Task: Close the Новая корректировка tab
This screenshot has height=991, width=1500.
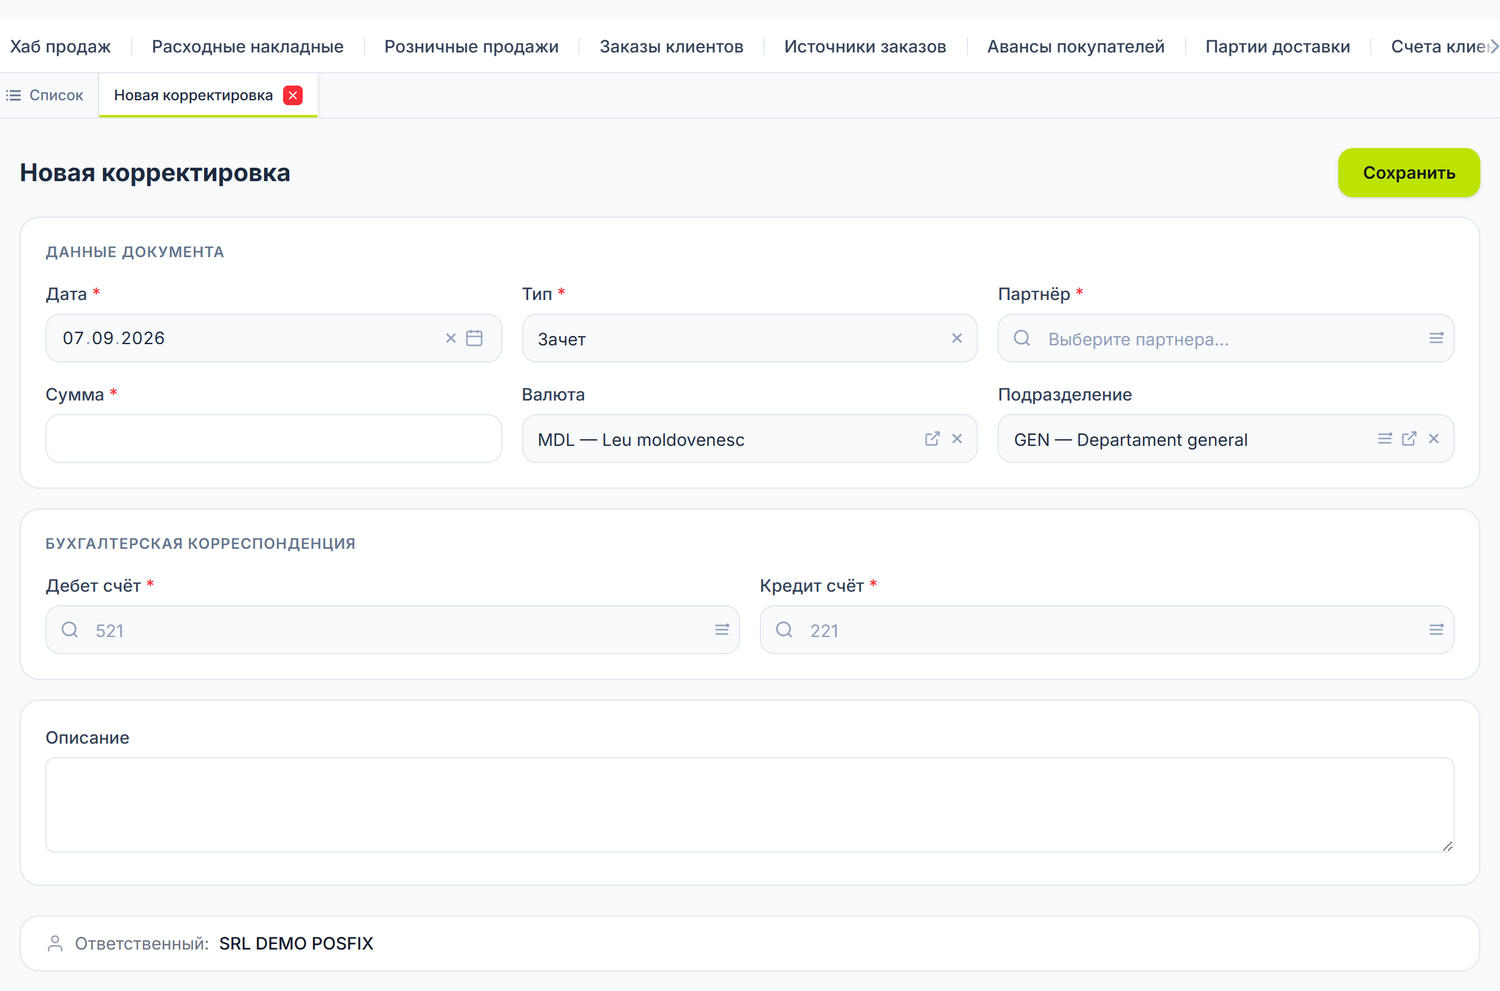Action: [293, 95]
